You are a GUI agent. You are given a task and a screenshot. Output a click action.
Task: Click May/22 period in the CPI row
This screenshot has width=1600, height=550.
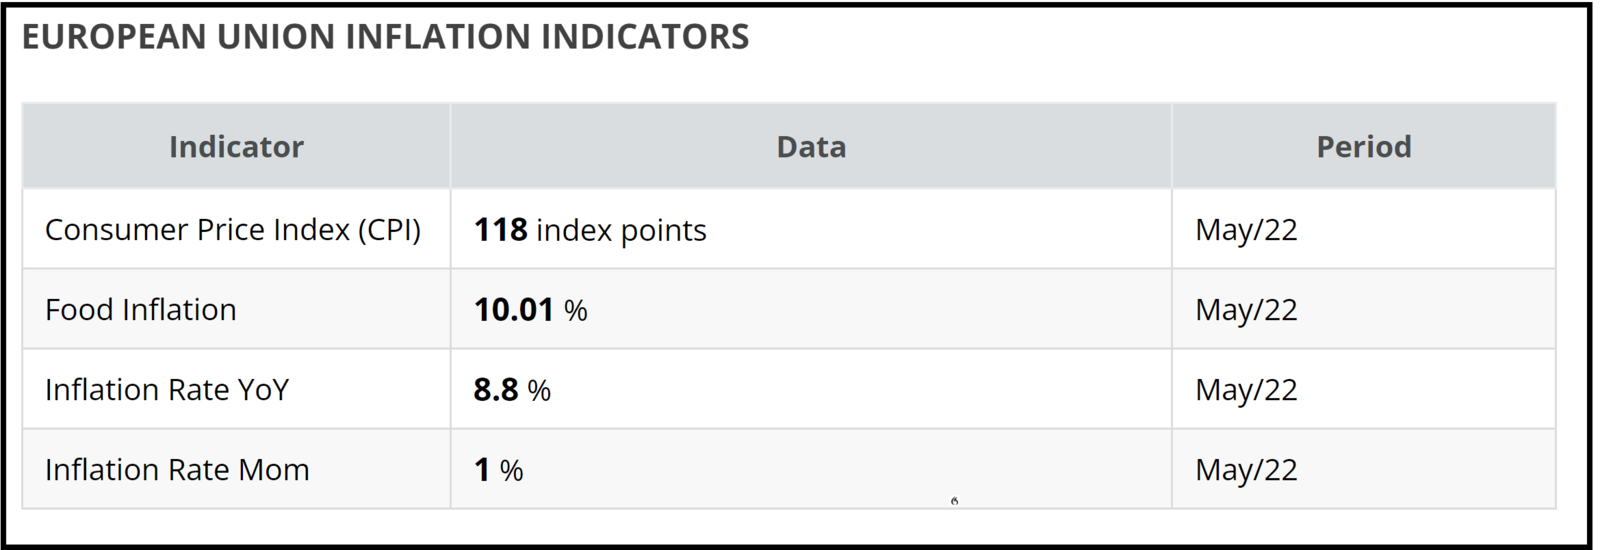[x=1246, y=230]
